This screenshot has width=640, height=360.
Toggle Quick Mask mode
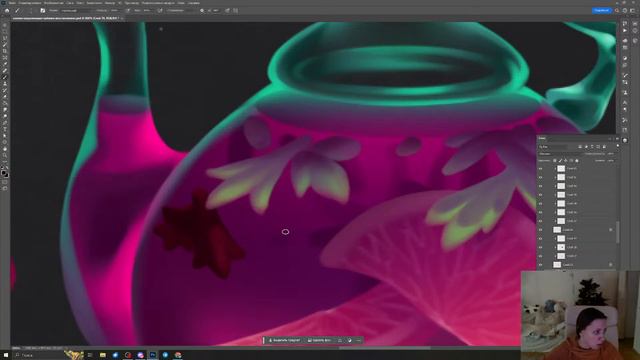click(x=5, y=182)
